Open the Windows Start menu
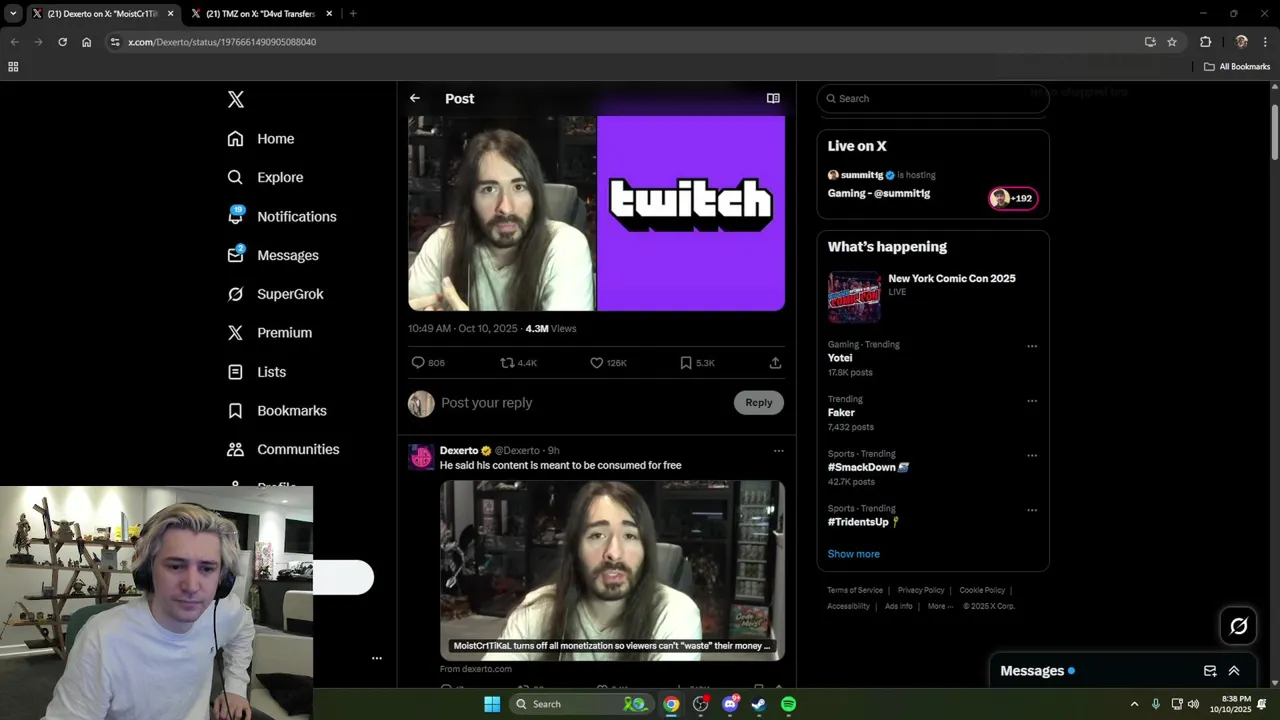Screen dimensions: 1280x720 (x=492, y=704)
